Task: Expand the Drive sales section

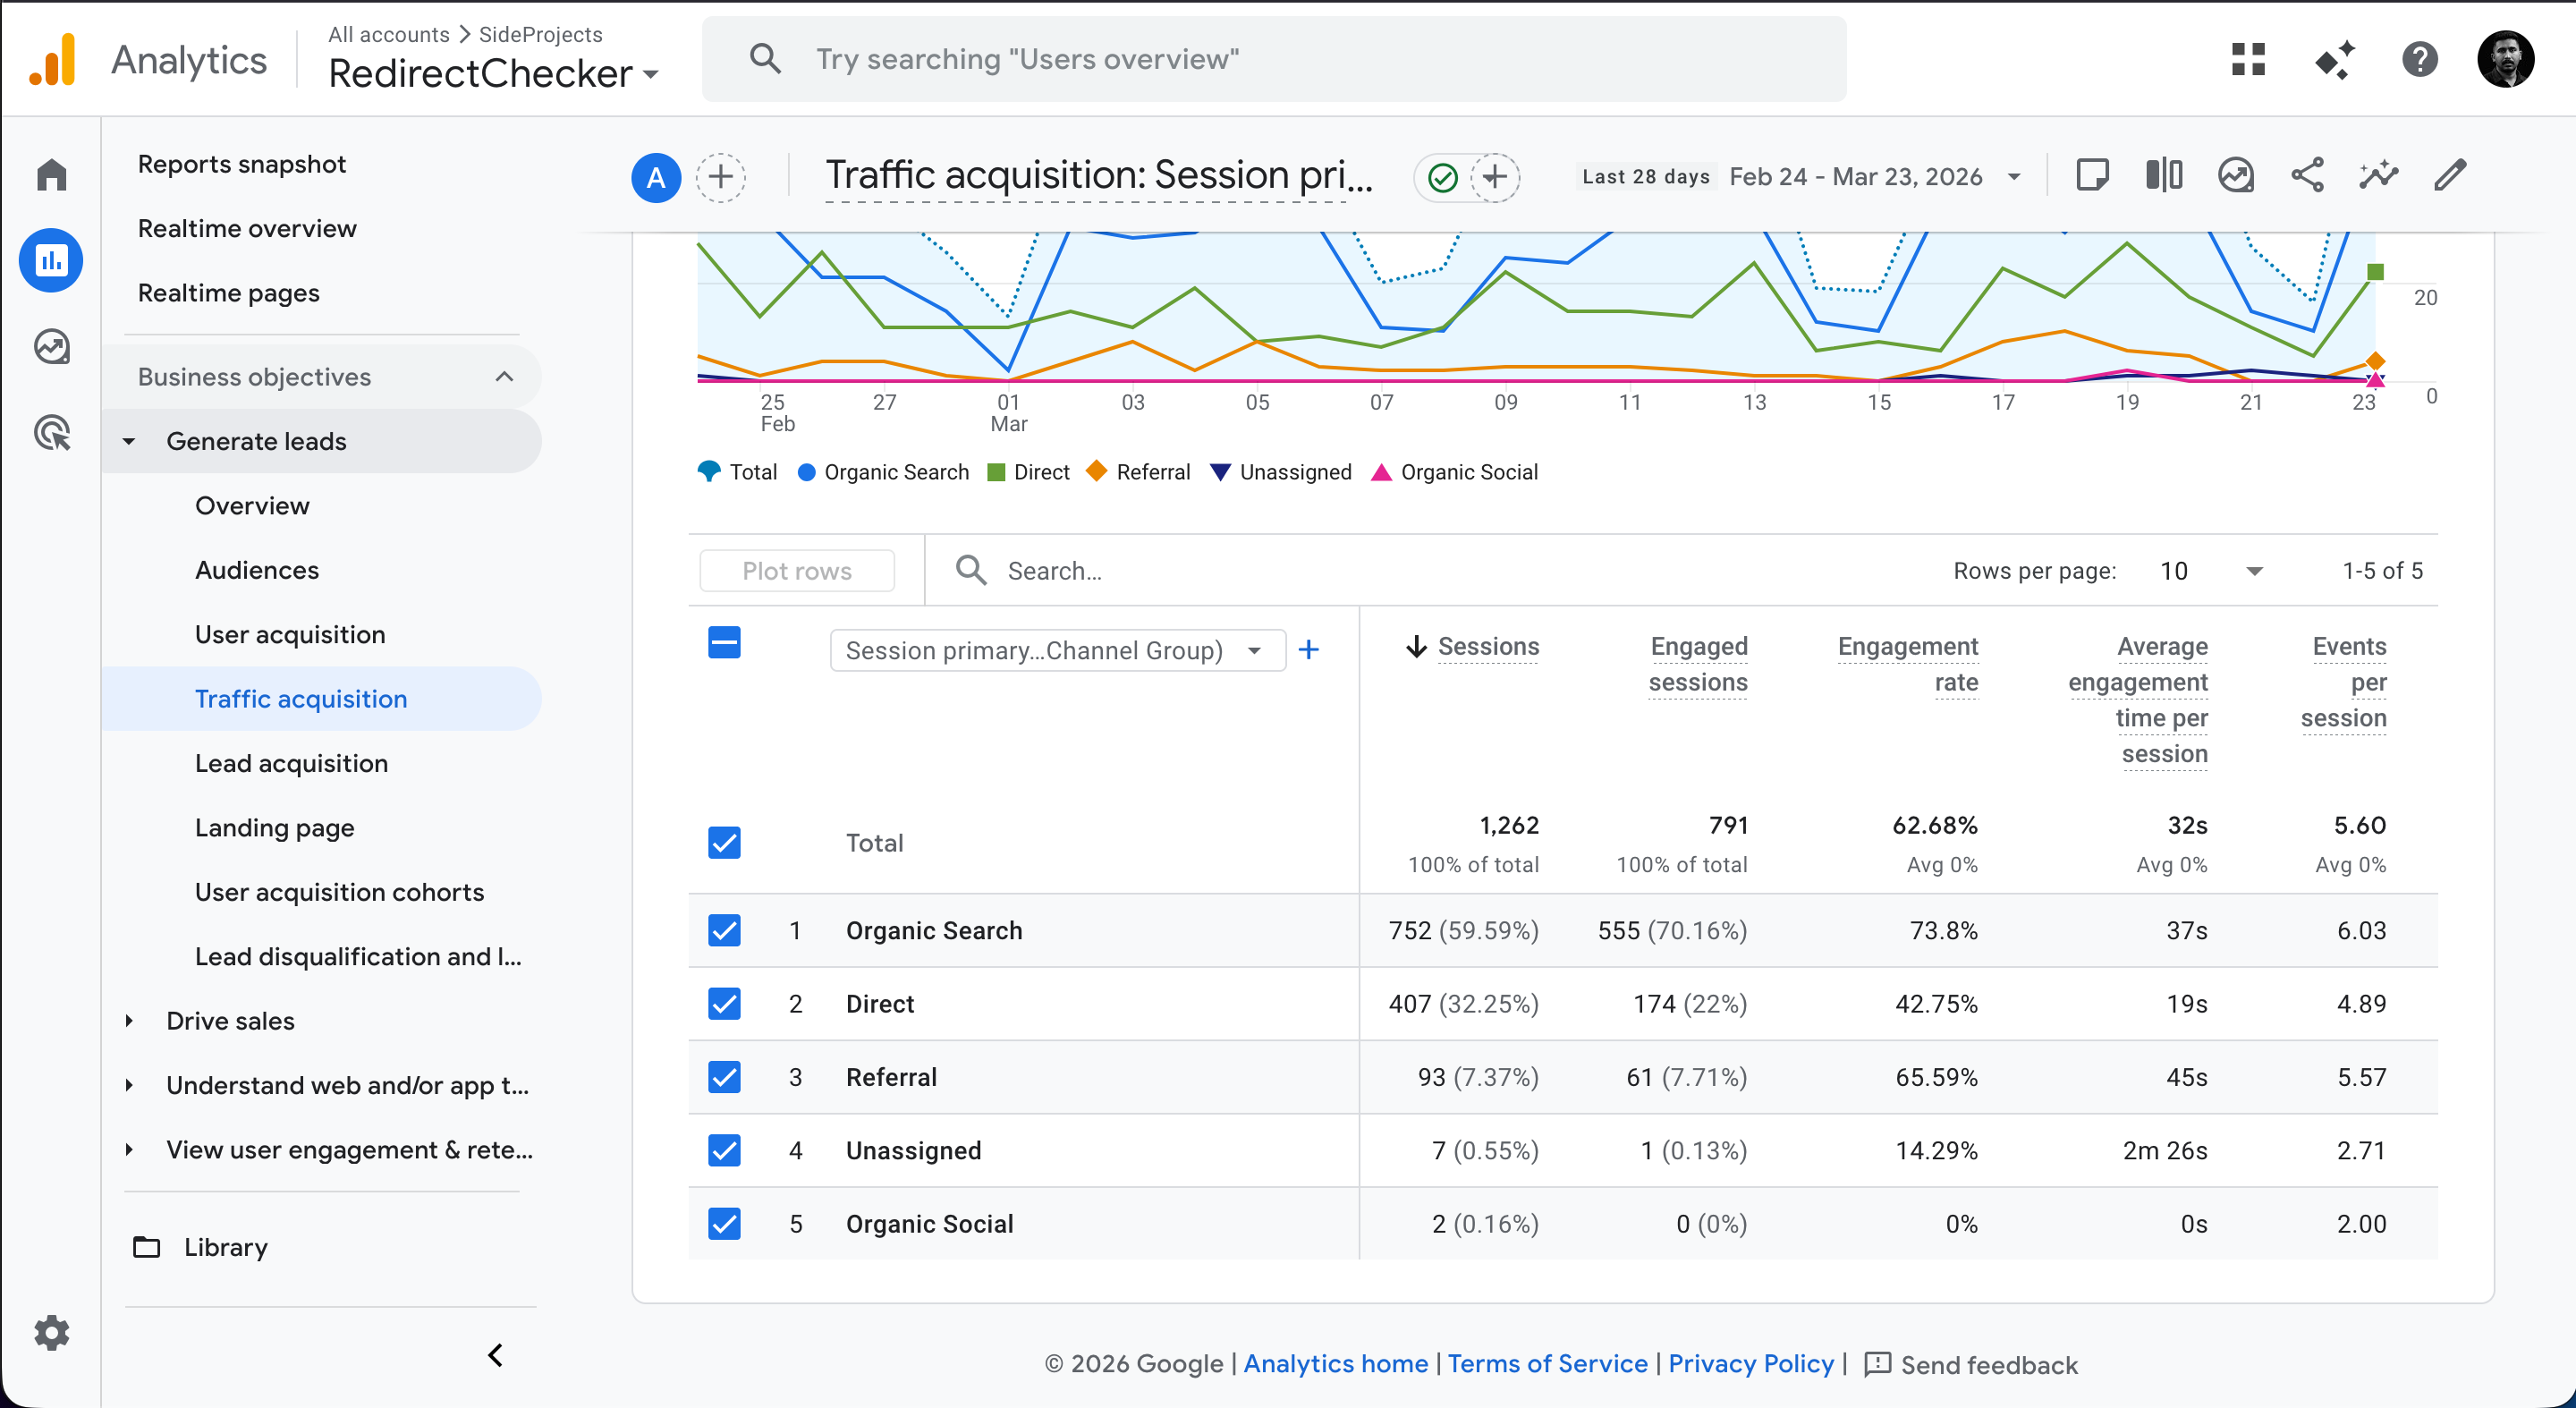Action: pyautogui.click(x=230, y=1021)
